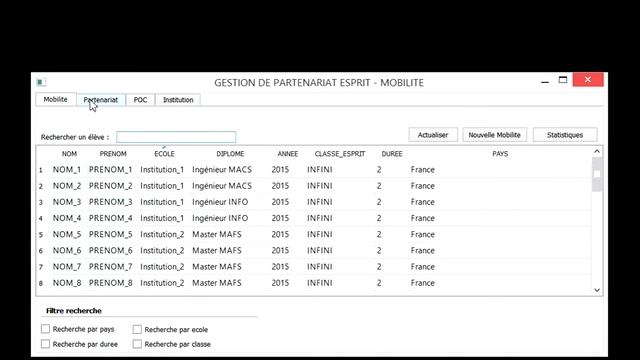The width and height of the screenshot is (640, 360).
Task: Click the vertical scrollbar thumb
Action: [597, 174]
